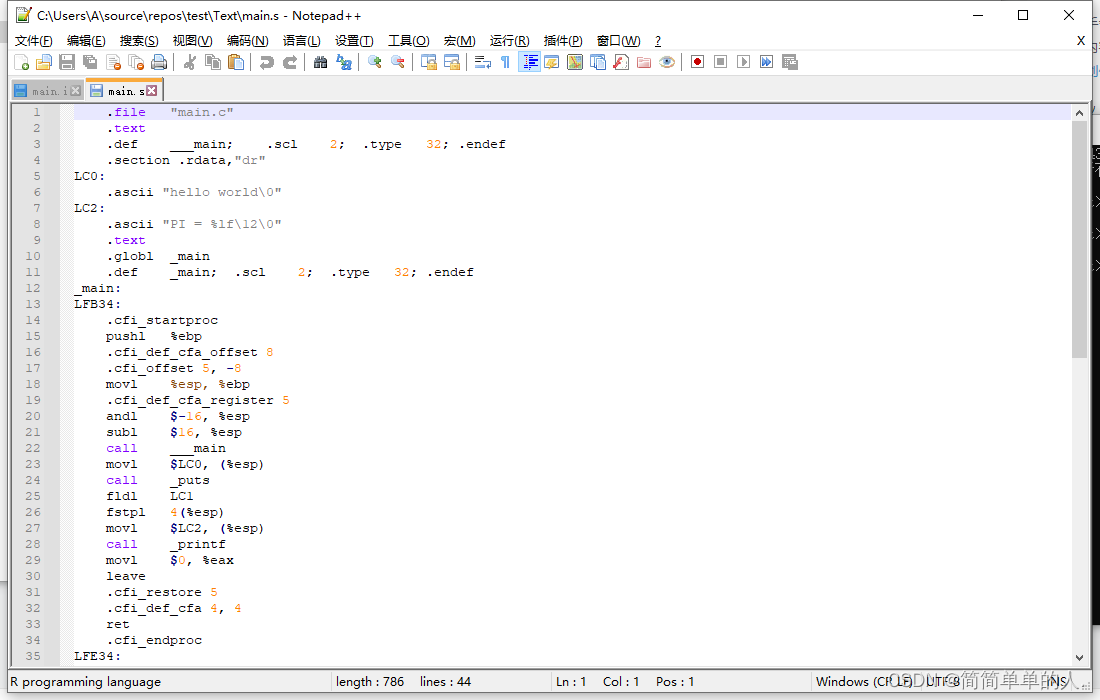Open Folder as Workspace icon
This screenshot has width=1100, height=700.
click(x=644, y=62)
